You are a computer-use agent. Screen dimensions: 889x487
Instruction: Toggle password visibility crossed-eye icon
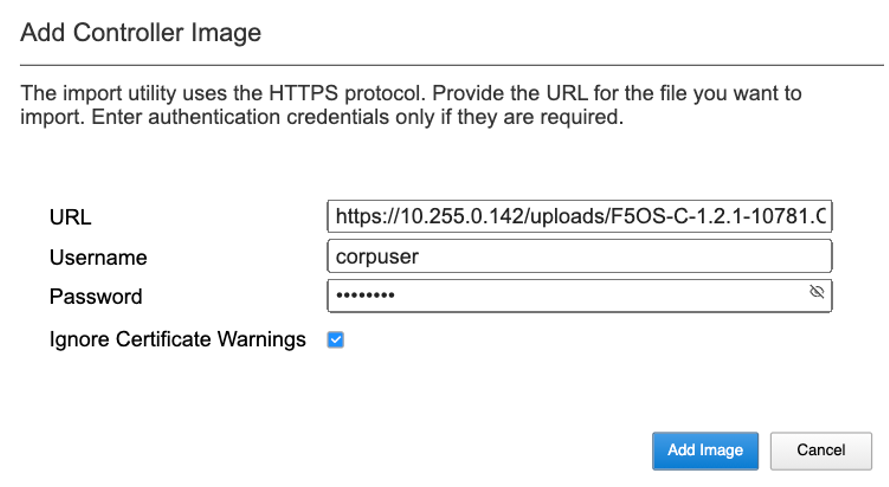[x=816, y=292]
